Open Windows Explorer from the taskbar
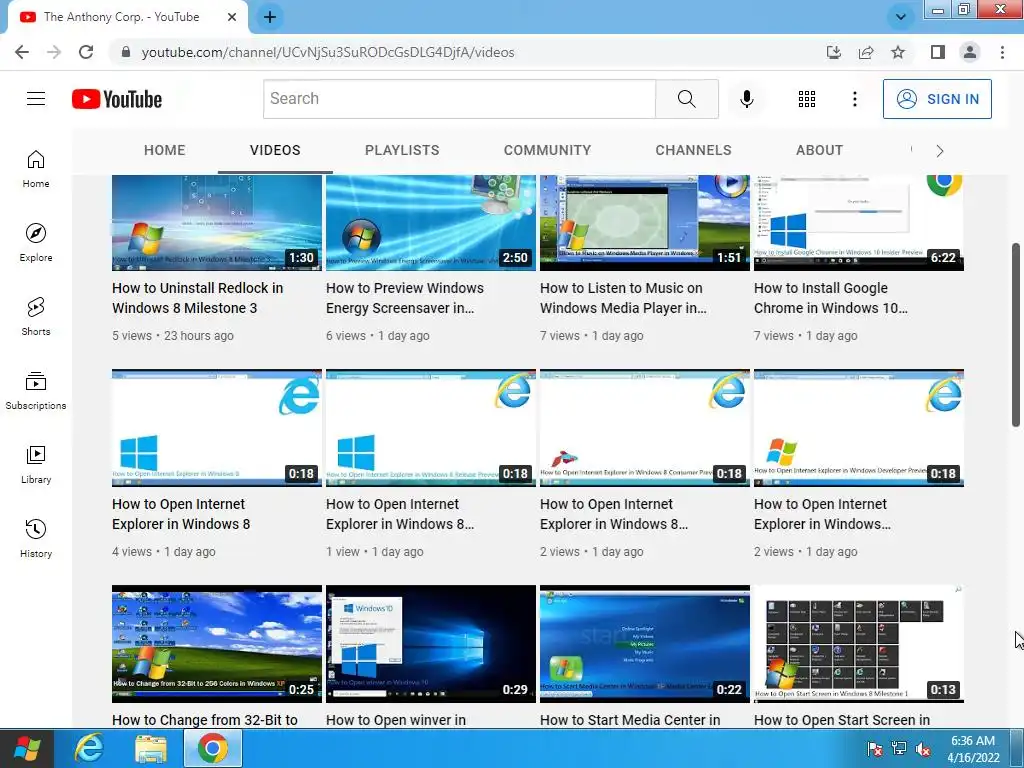The image size is (1024, 768). [151, 748]
